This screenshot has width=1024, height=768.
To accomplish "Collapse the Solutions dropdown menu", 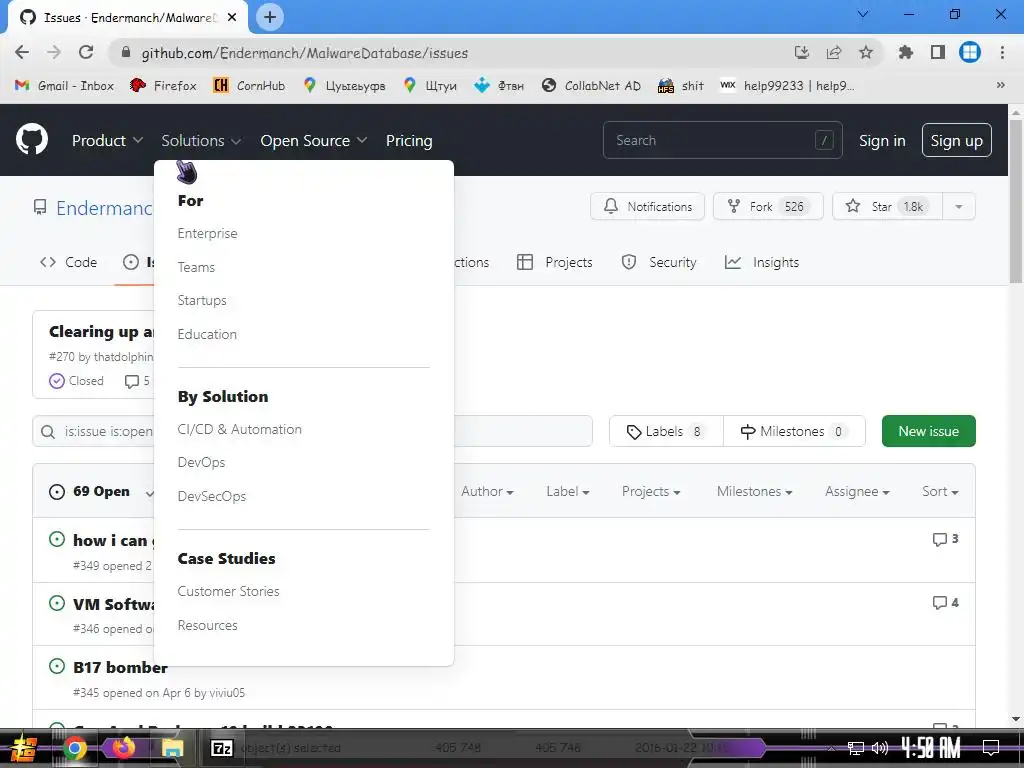I will 201,140.
